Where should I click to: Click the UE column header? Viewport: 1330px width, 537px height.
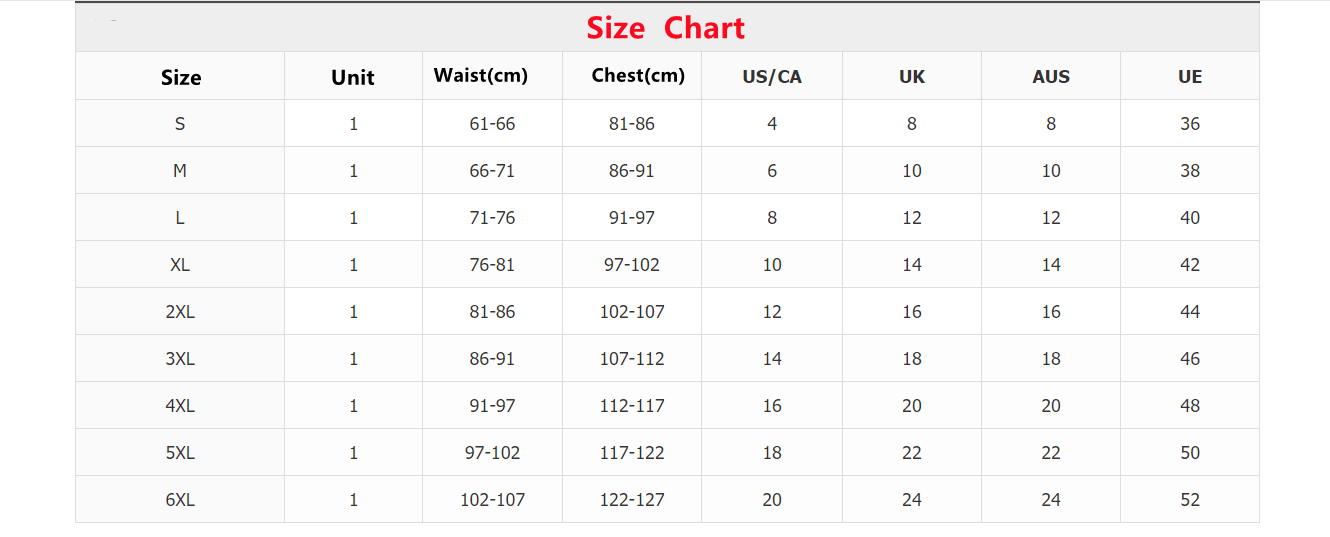click(1190, 77)
